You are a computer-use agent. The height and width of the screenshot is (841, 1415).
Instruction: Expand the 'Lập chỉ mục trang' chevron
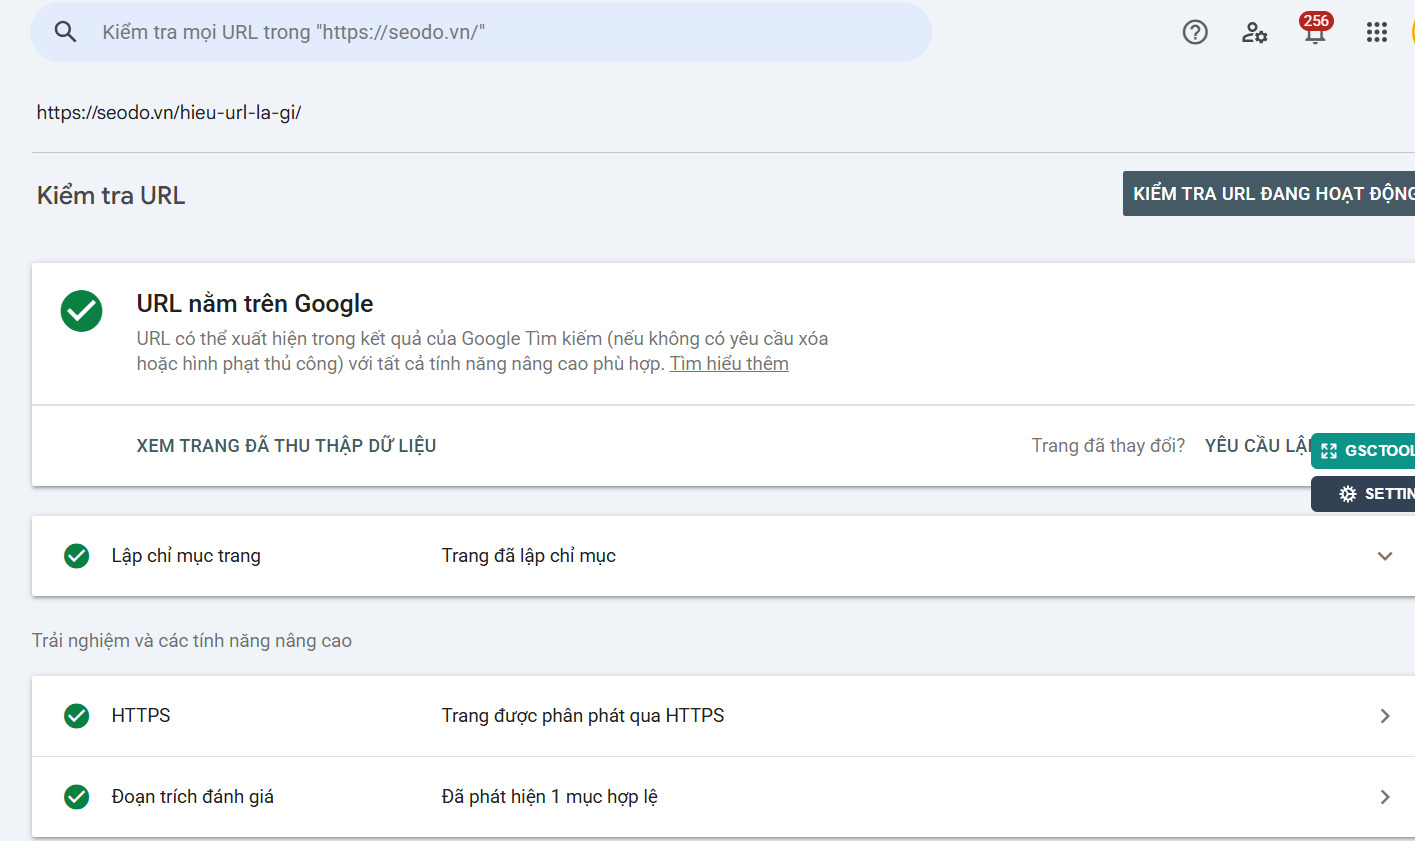point(1385,556)
